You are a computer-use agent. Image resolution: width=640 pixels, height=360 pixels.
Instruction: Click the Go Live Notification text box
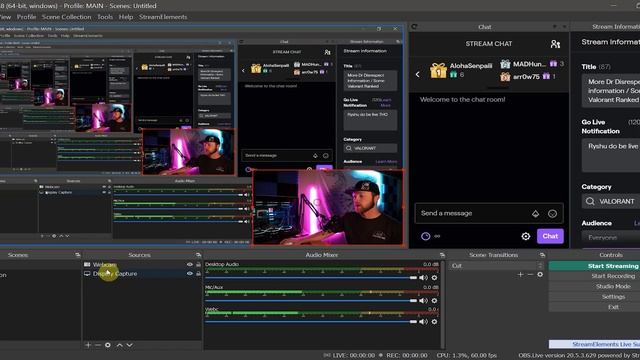coord(611,155)
